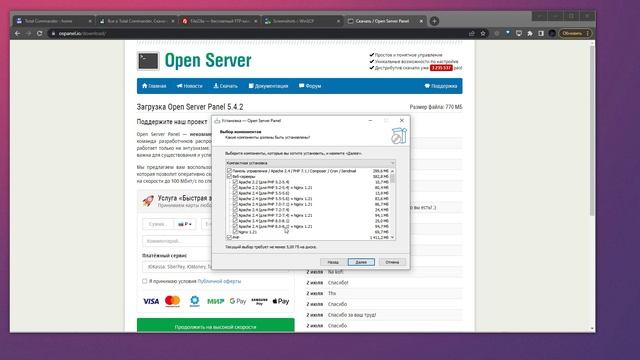
Task: Click the downloads counter red badge
Action: pyautogui.click(x=441, y=68)
